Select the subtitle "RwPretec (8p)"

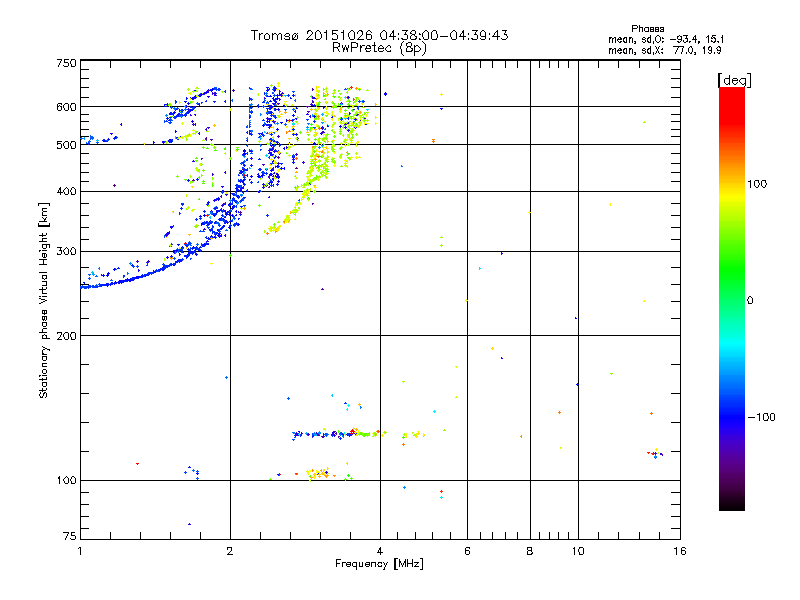tap(379, 48)
